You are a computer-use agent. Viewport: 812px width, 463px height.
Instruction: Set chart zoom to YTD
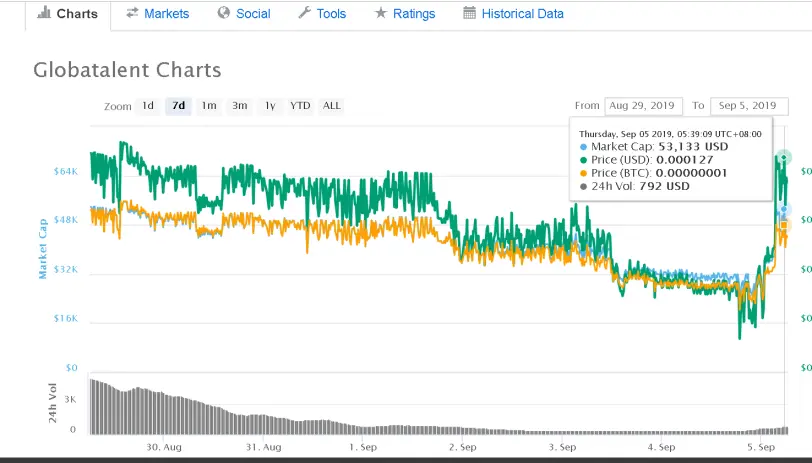[x=300, y=106]
